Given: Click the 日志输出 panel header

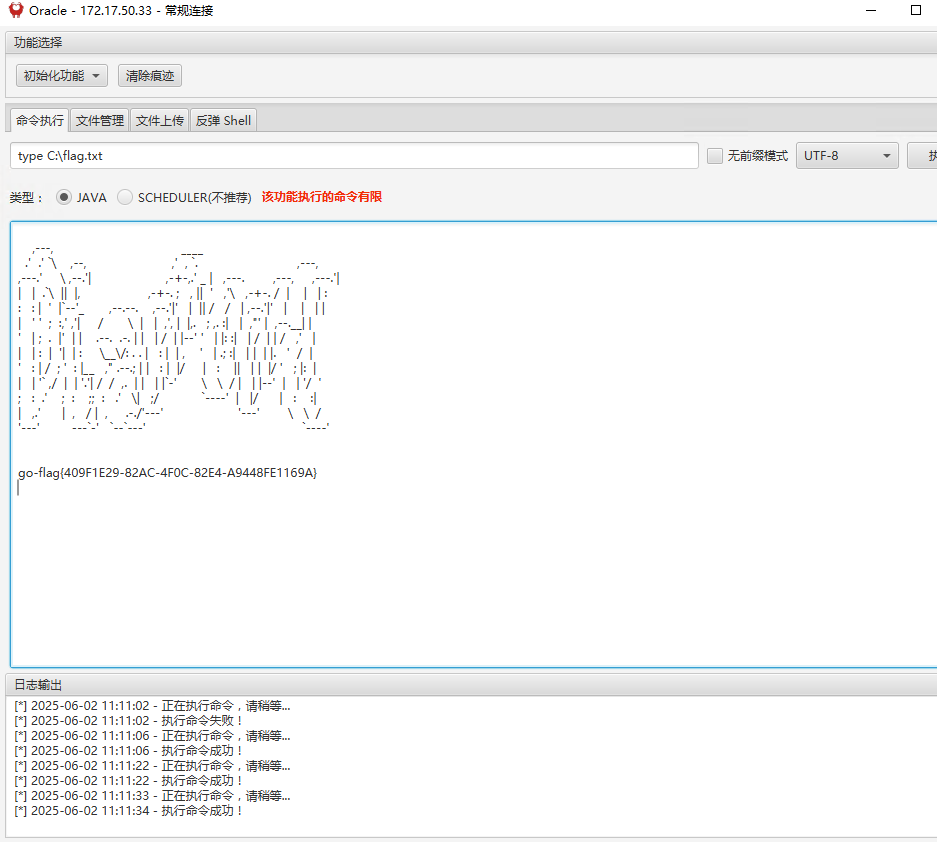Looking at the screenshot, I should [38, 685].
